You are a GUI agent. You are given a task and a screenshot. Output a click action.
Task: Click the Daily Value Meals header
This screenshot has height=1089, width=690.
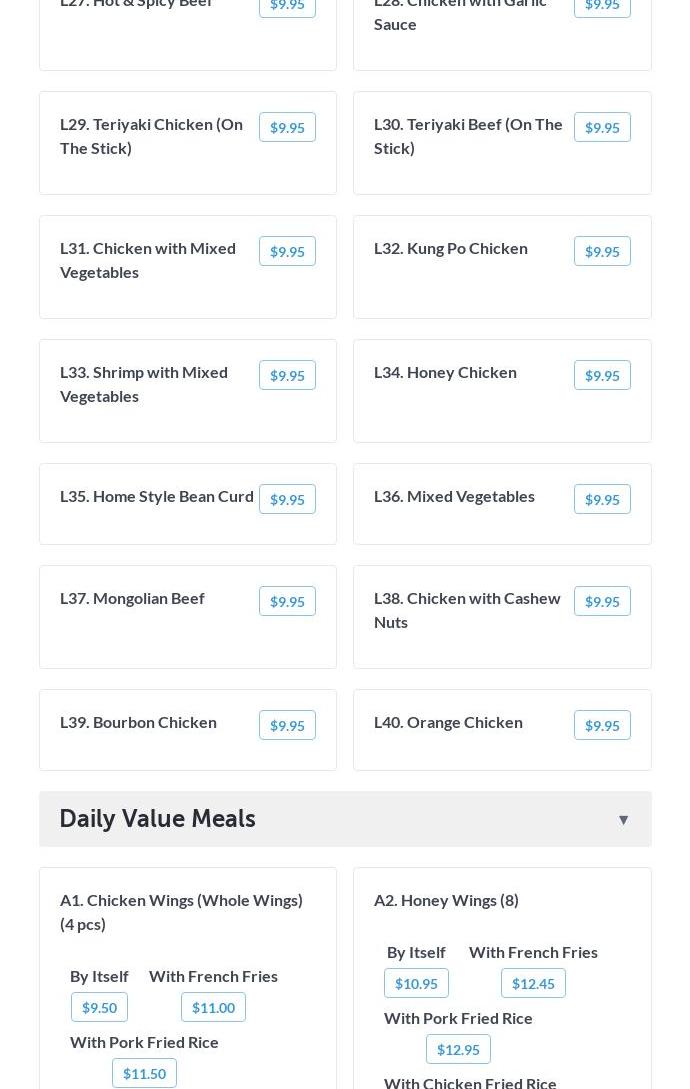pyautogui.click(x=158, y=819)
